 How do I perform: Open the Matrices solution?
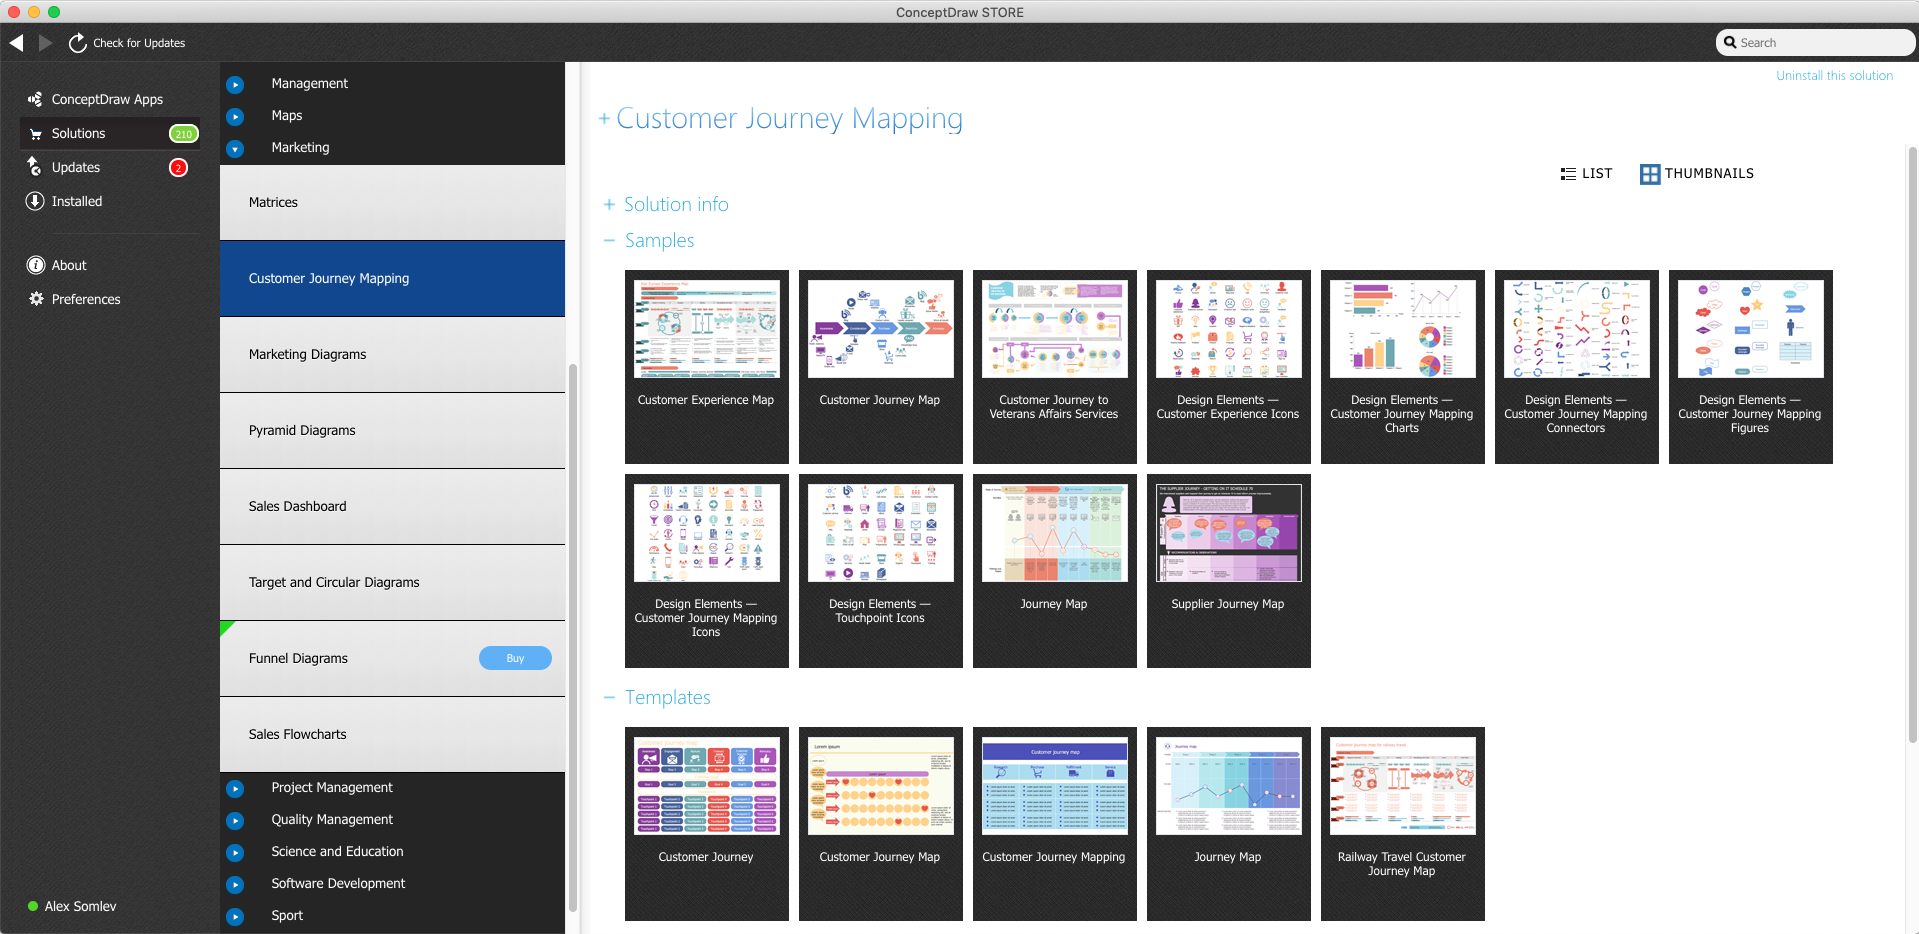[392, 202]
